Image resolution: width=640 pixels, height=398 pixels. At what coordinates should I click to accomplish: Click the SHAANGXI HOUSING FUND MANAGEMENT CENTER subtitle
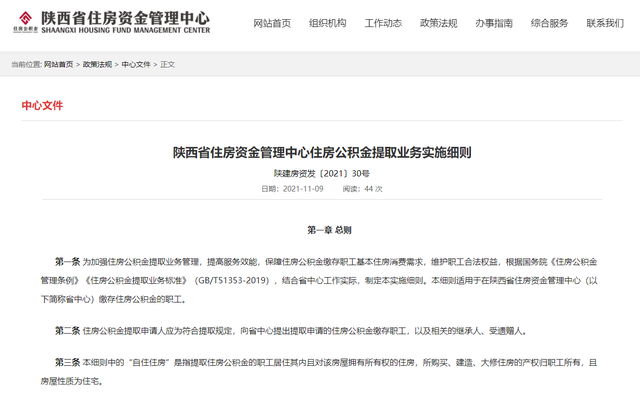pyautogui.click(x=126, y=30)
